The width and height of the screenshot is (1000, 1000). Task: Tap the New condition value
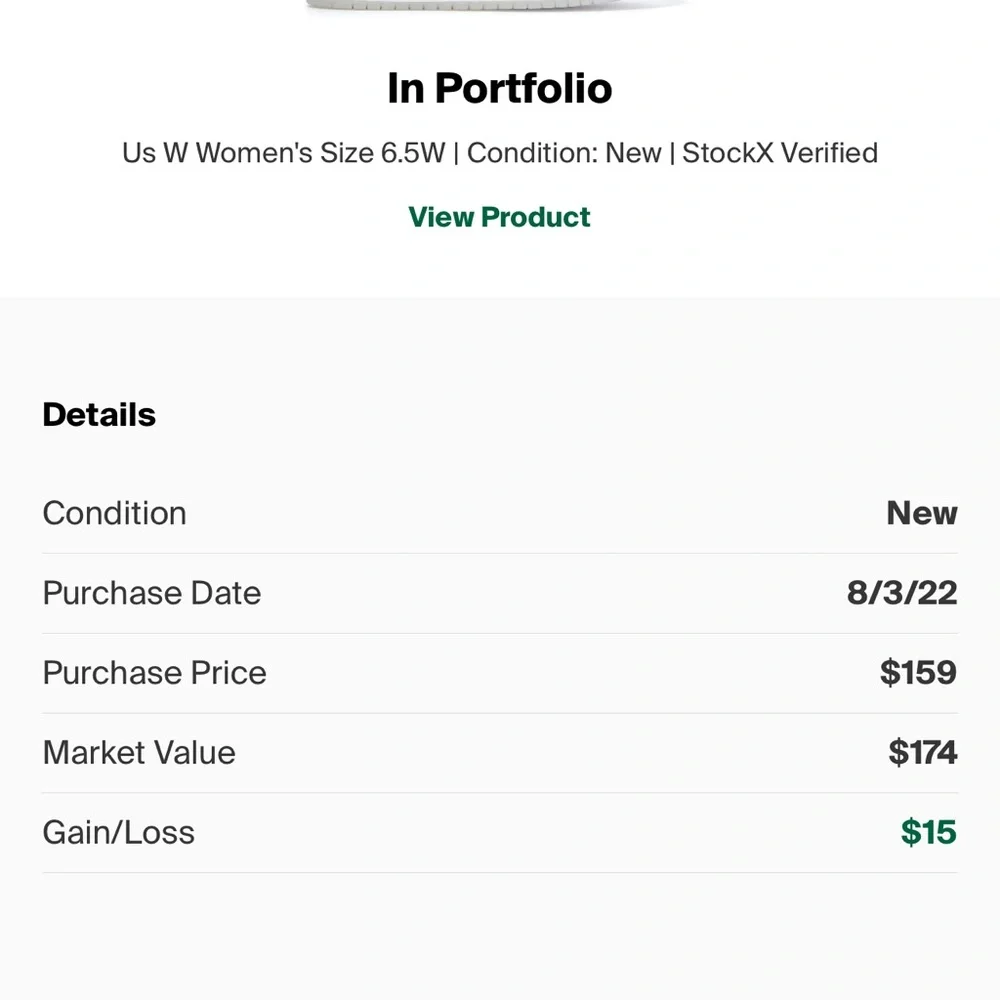(922, 513)
